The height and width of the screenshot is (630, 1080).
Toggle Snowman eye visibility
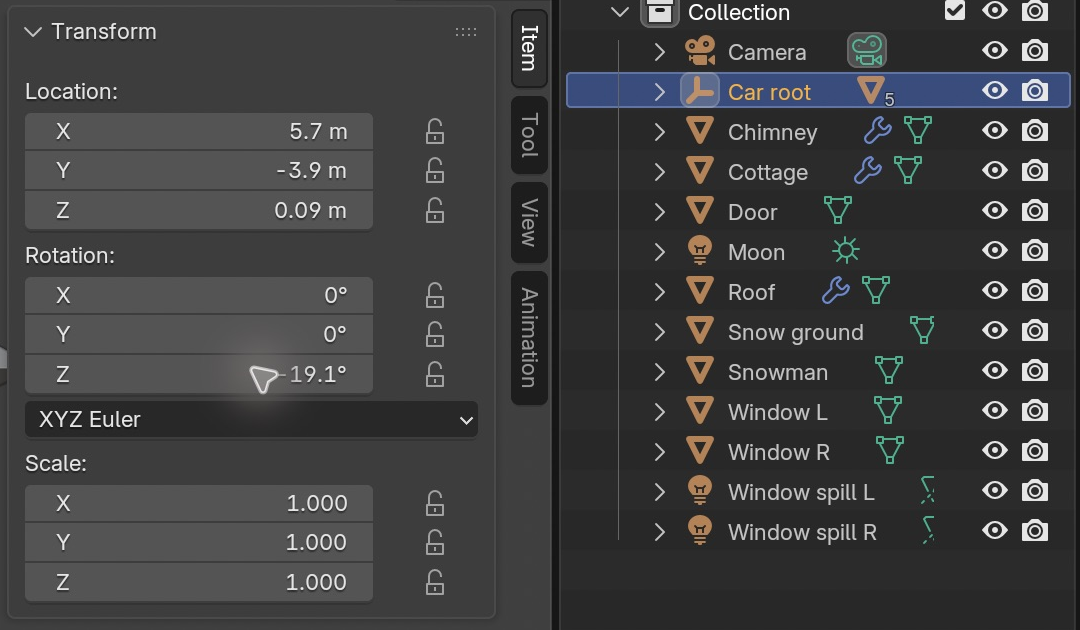tap(995, 370)
